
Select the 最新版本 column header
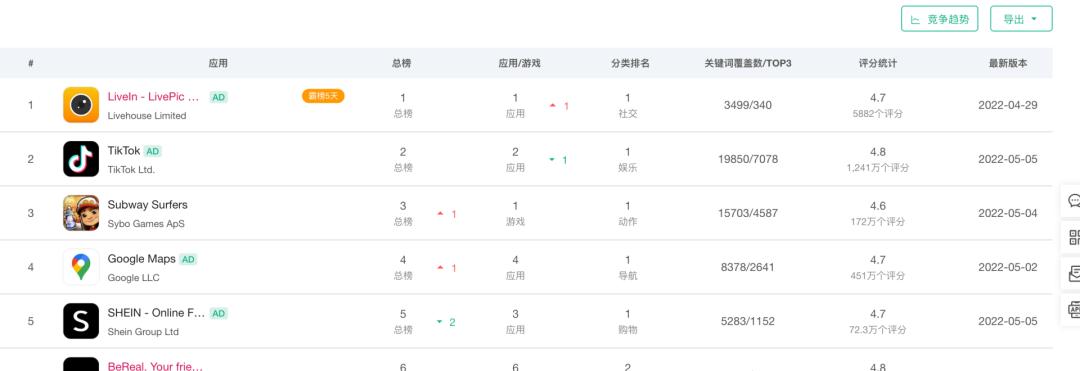pyautogui.click(x=1008, y=63)
